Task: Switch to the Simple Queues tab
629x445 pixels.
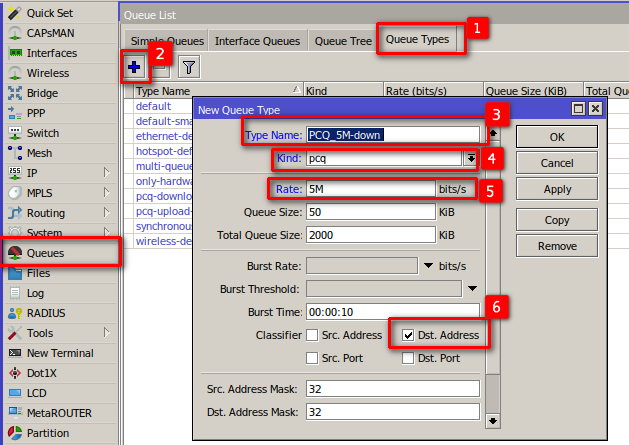Action: [x=166, y=41]
